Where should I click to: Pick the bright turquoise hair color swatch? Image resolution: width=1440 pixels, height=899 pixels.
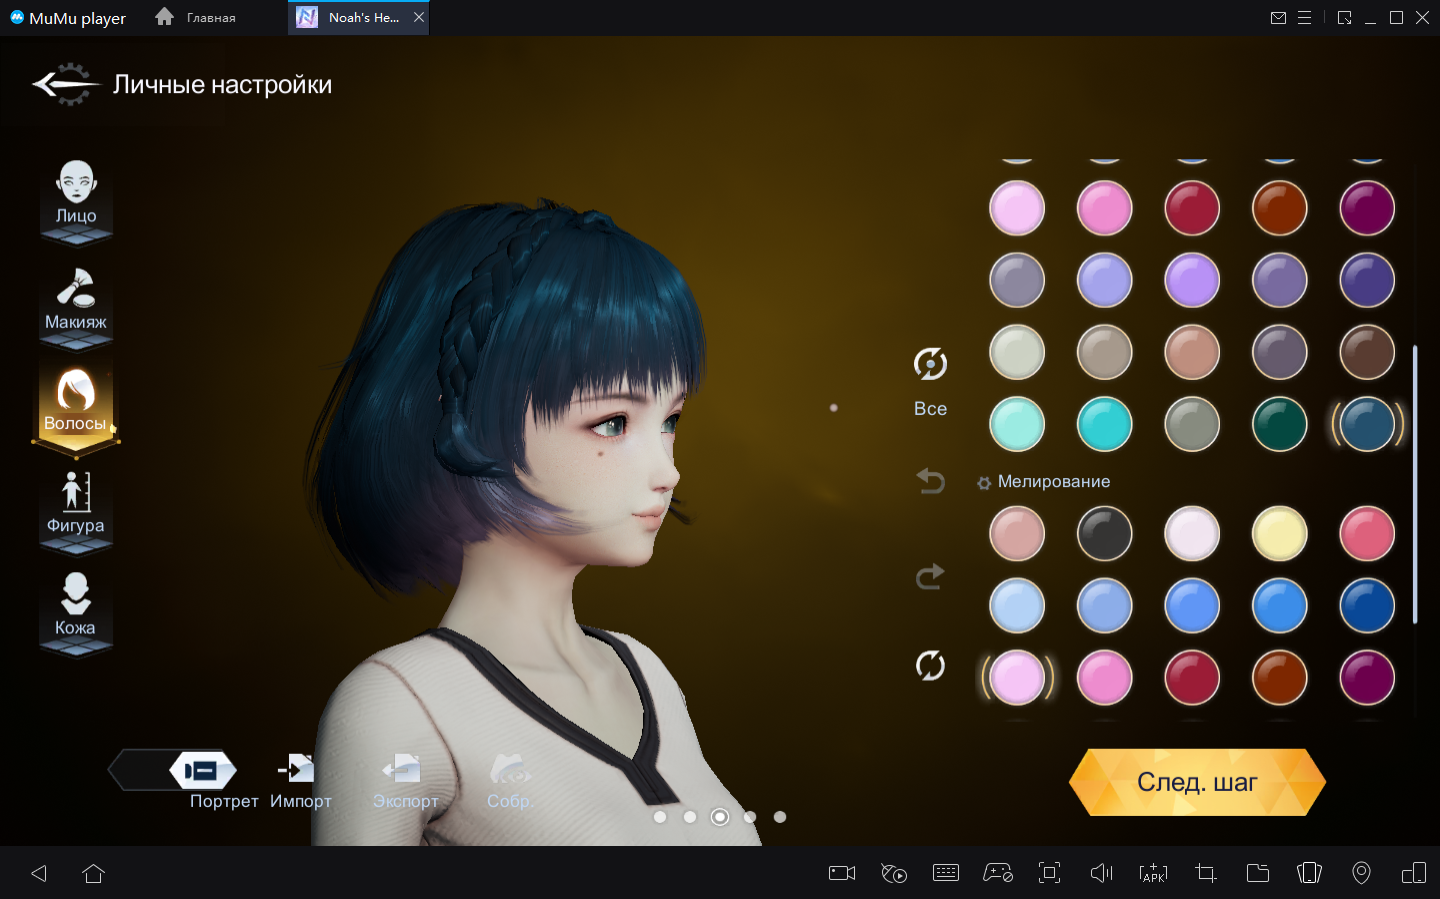[x=1104, y=424]
